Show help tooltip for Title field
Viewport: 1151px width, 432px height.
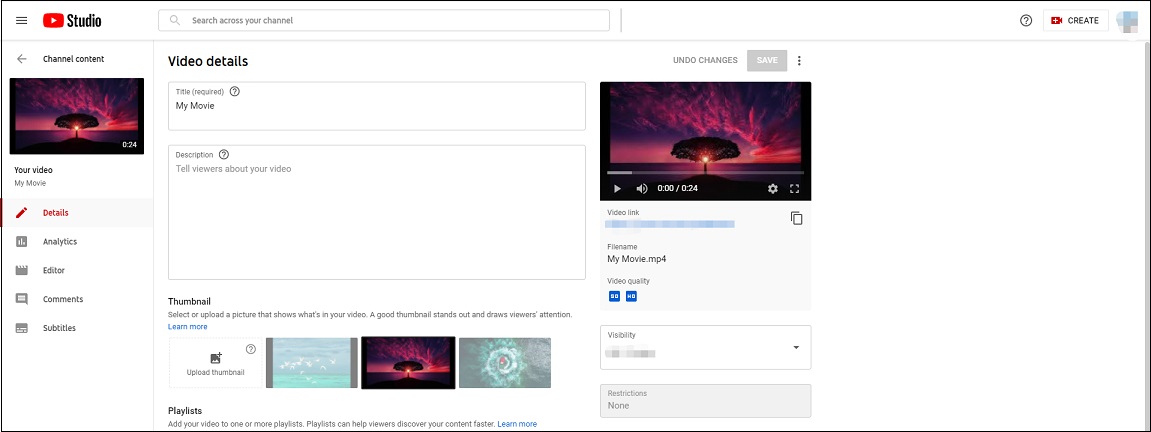click(235, 92)
